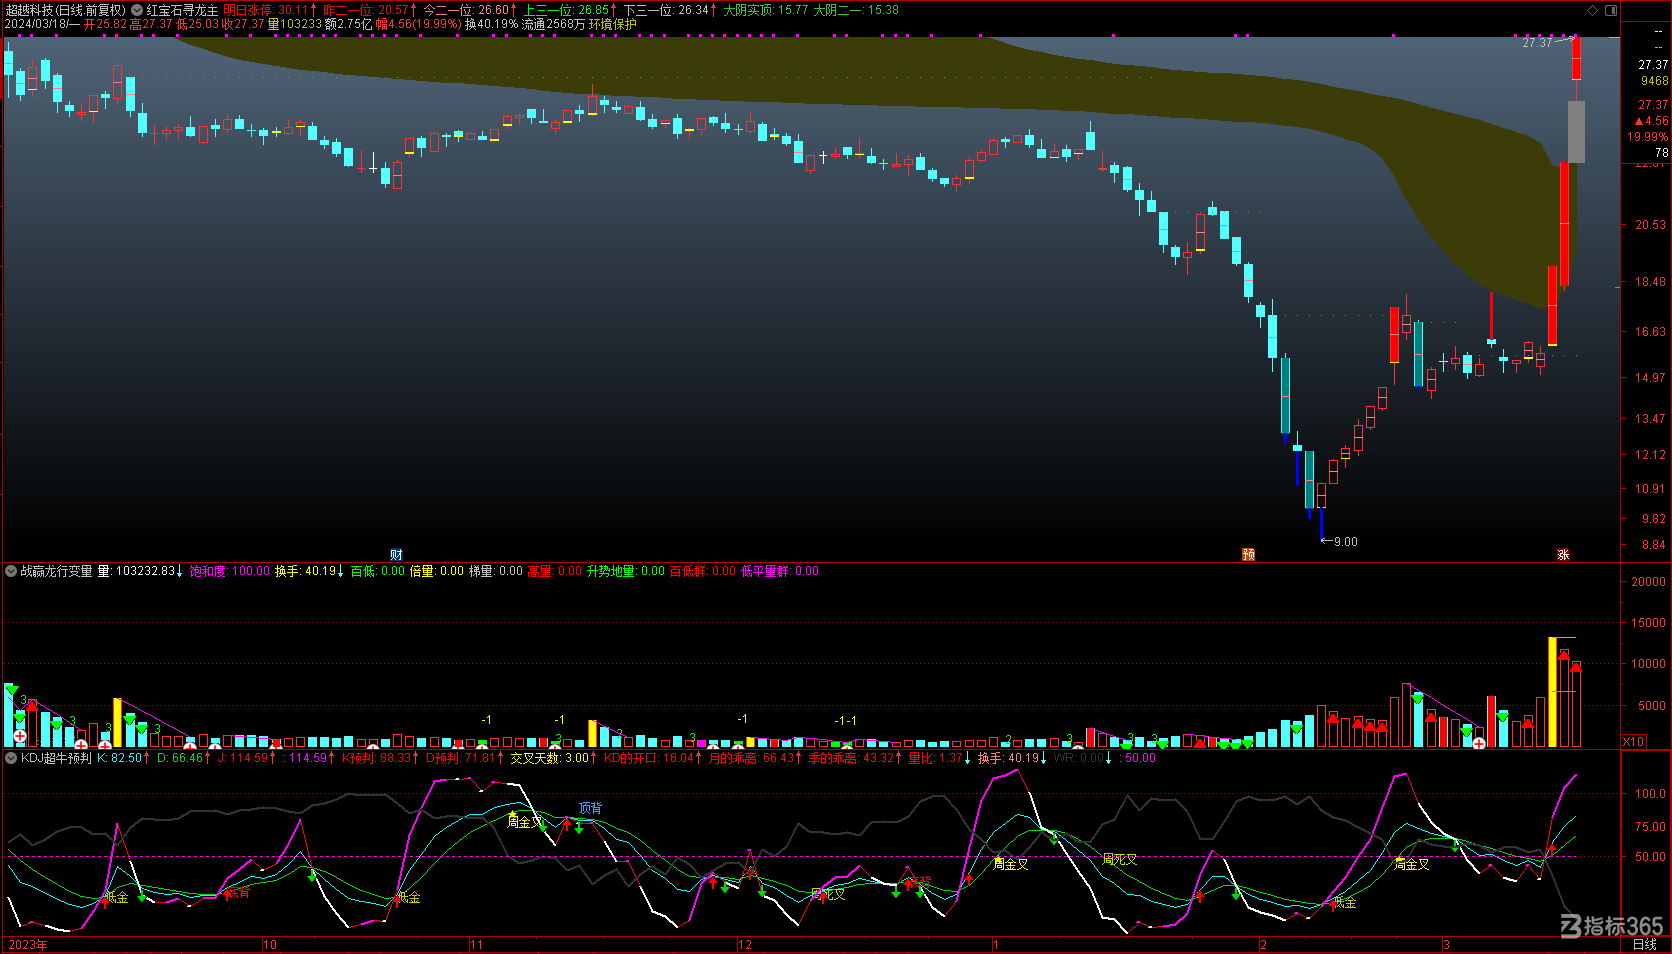This screenshot has height=954, width=1672.
Task: Click the date 2024/03/18/一 text
Action: point(42,24)
